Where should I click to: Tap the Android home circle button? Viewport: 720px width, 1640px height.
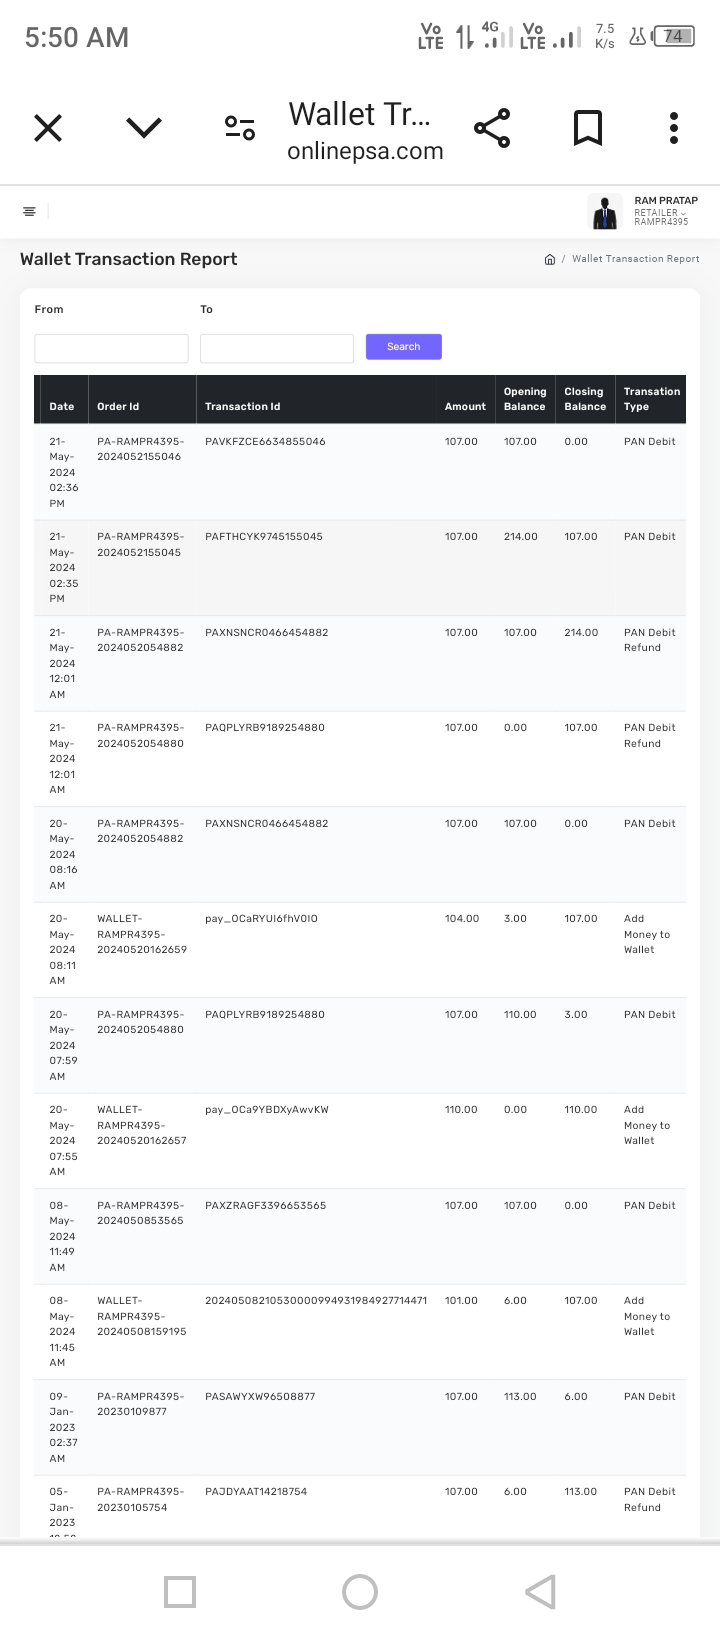[360, 1592]
